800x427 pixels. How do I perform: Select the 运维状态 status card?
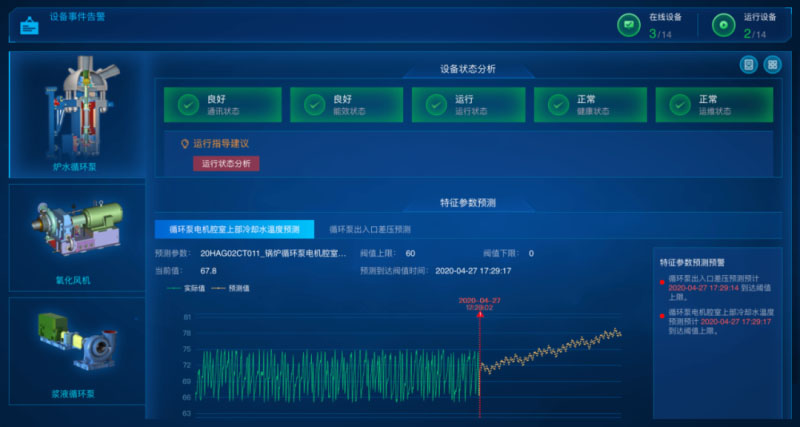pyautogui.click(x=713, y=104)
